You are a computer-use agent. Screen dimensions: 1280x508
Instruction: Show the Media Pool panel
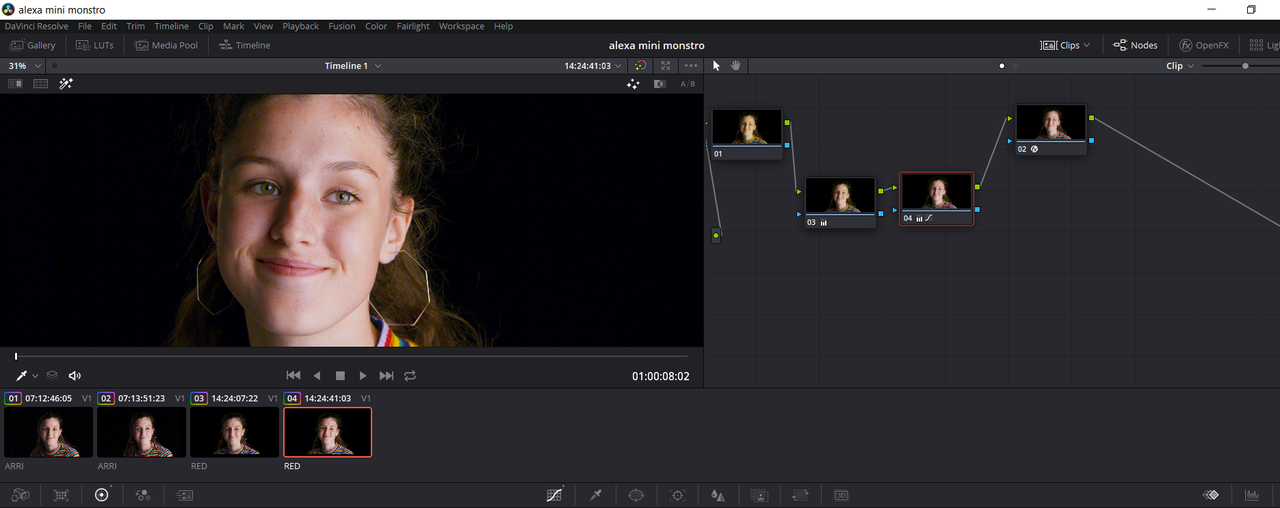167,45
